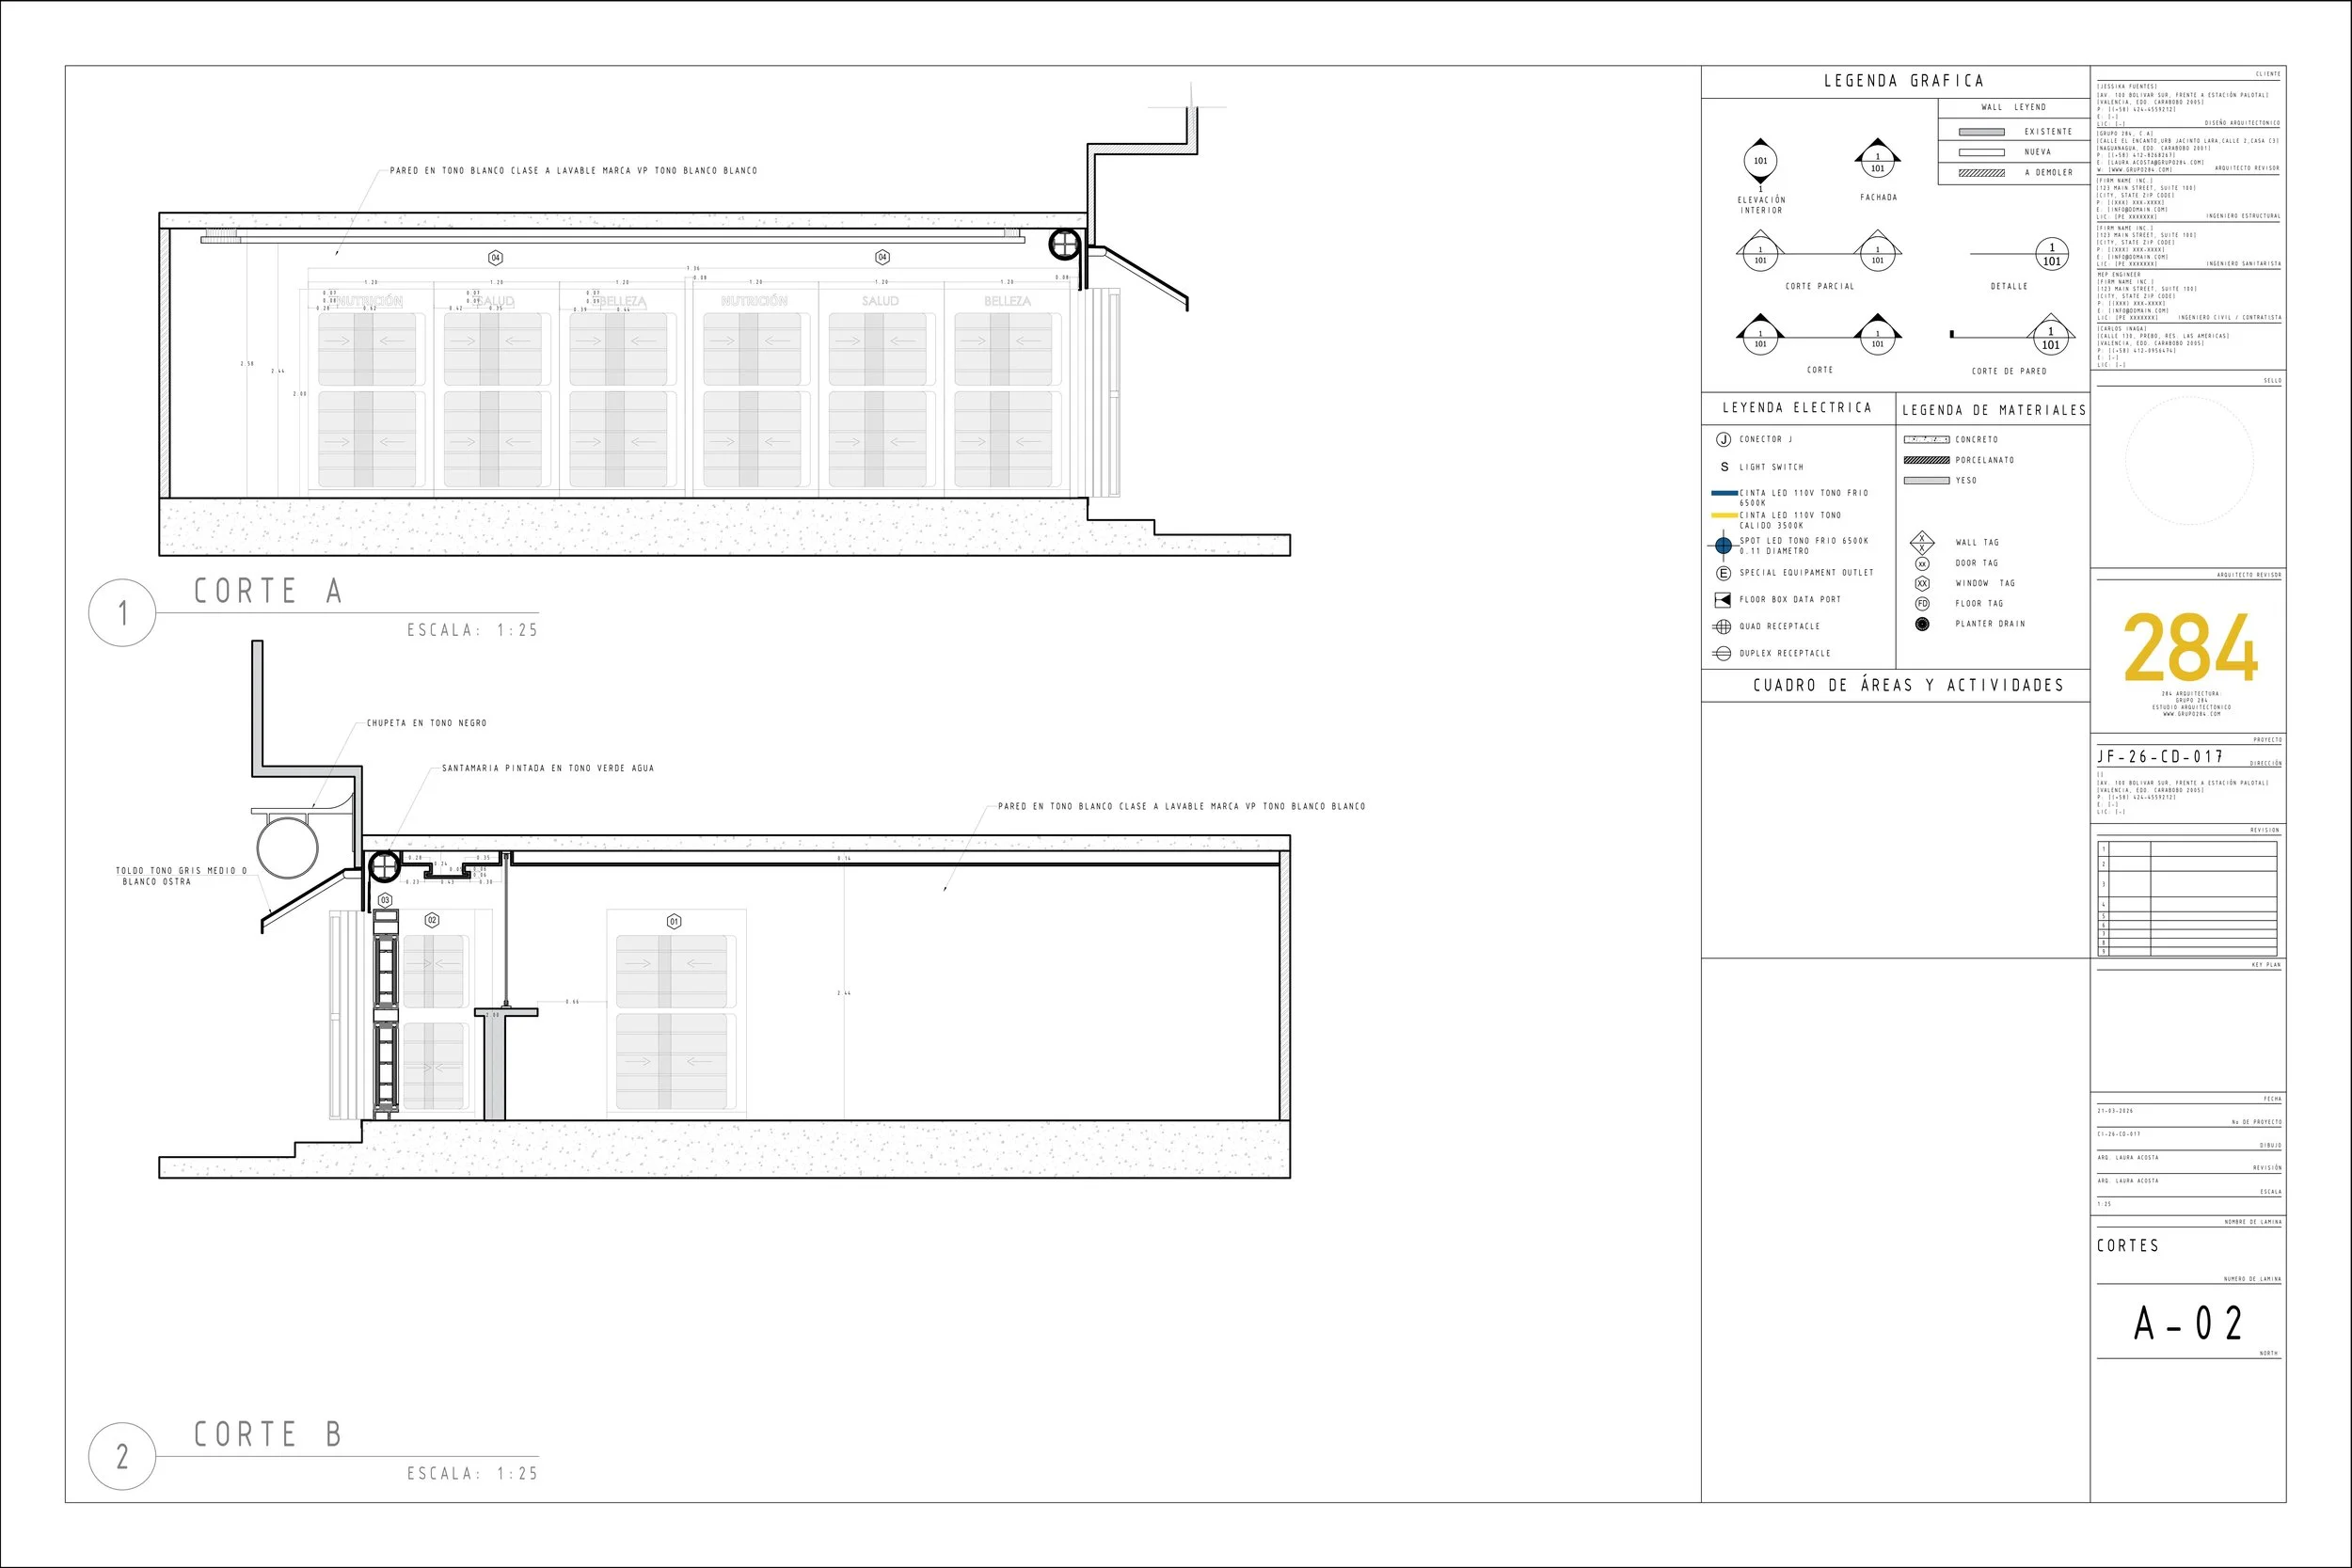Click the Floor Tag FD symbol
The image size is (2352, 1568).
coord(1922,604)
